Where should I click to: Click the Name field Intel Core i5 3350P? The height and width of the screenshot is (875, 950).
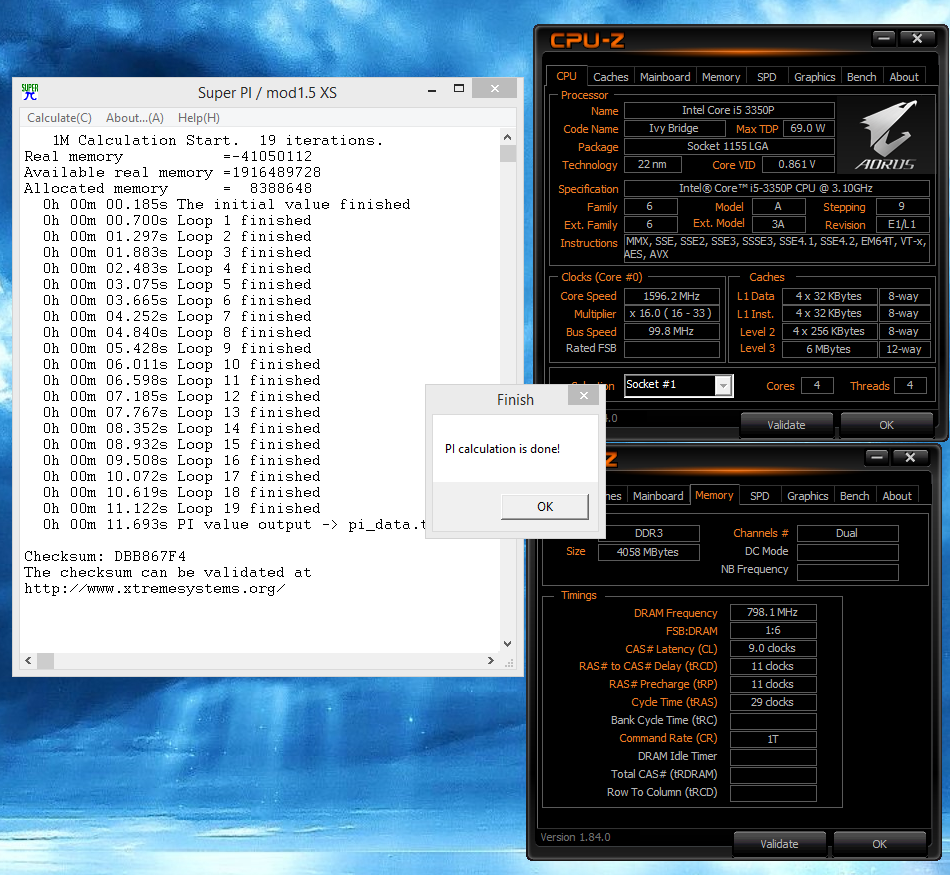[x=729, y=110]
